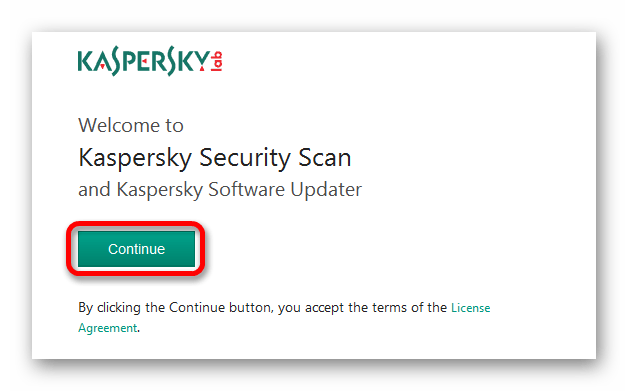Accept terms by clicking green Continue
The width and height of the screenshot is (628, 391).
(136, 249)
